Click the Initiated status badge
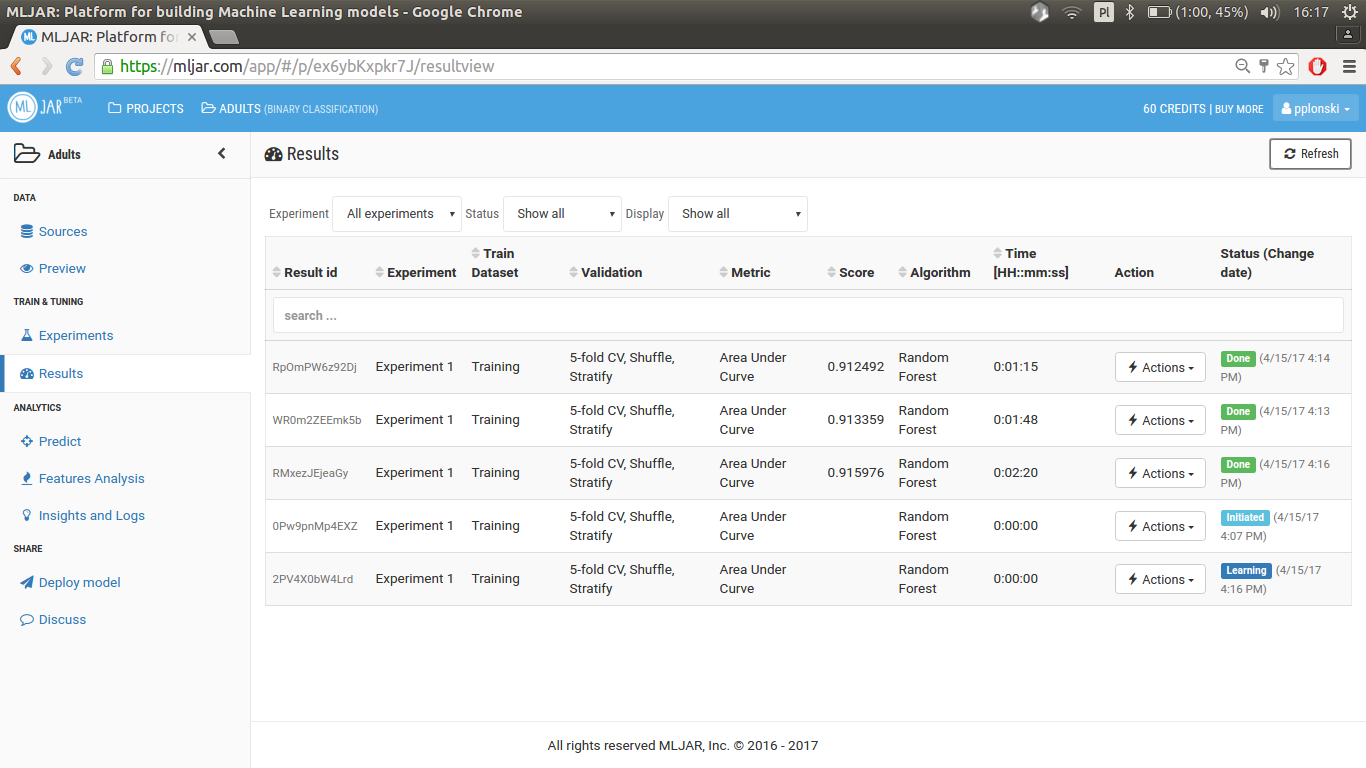Viewport: 1366px width, 768px height. [1245, 517]
